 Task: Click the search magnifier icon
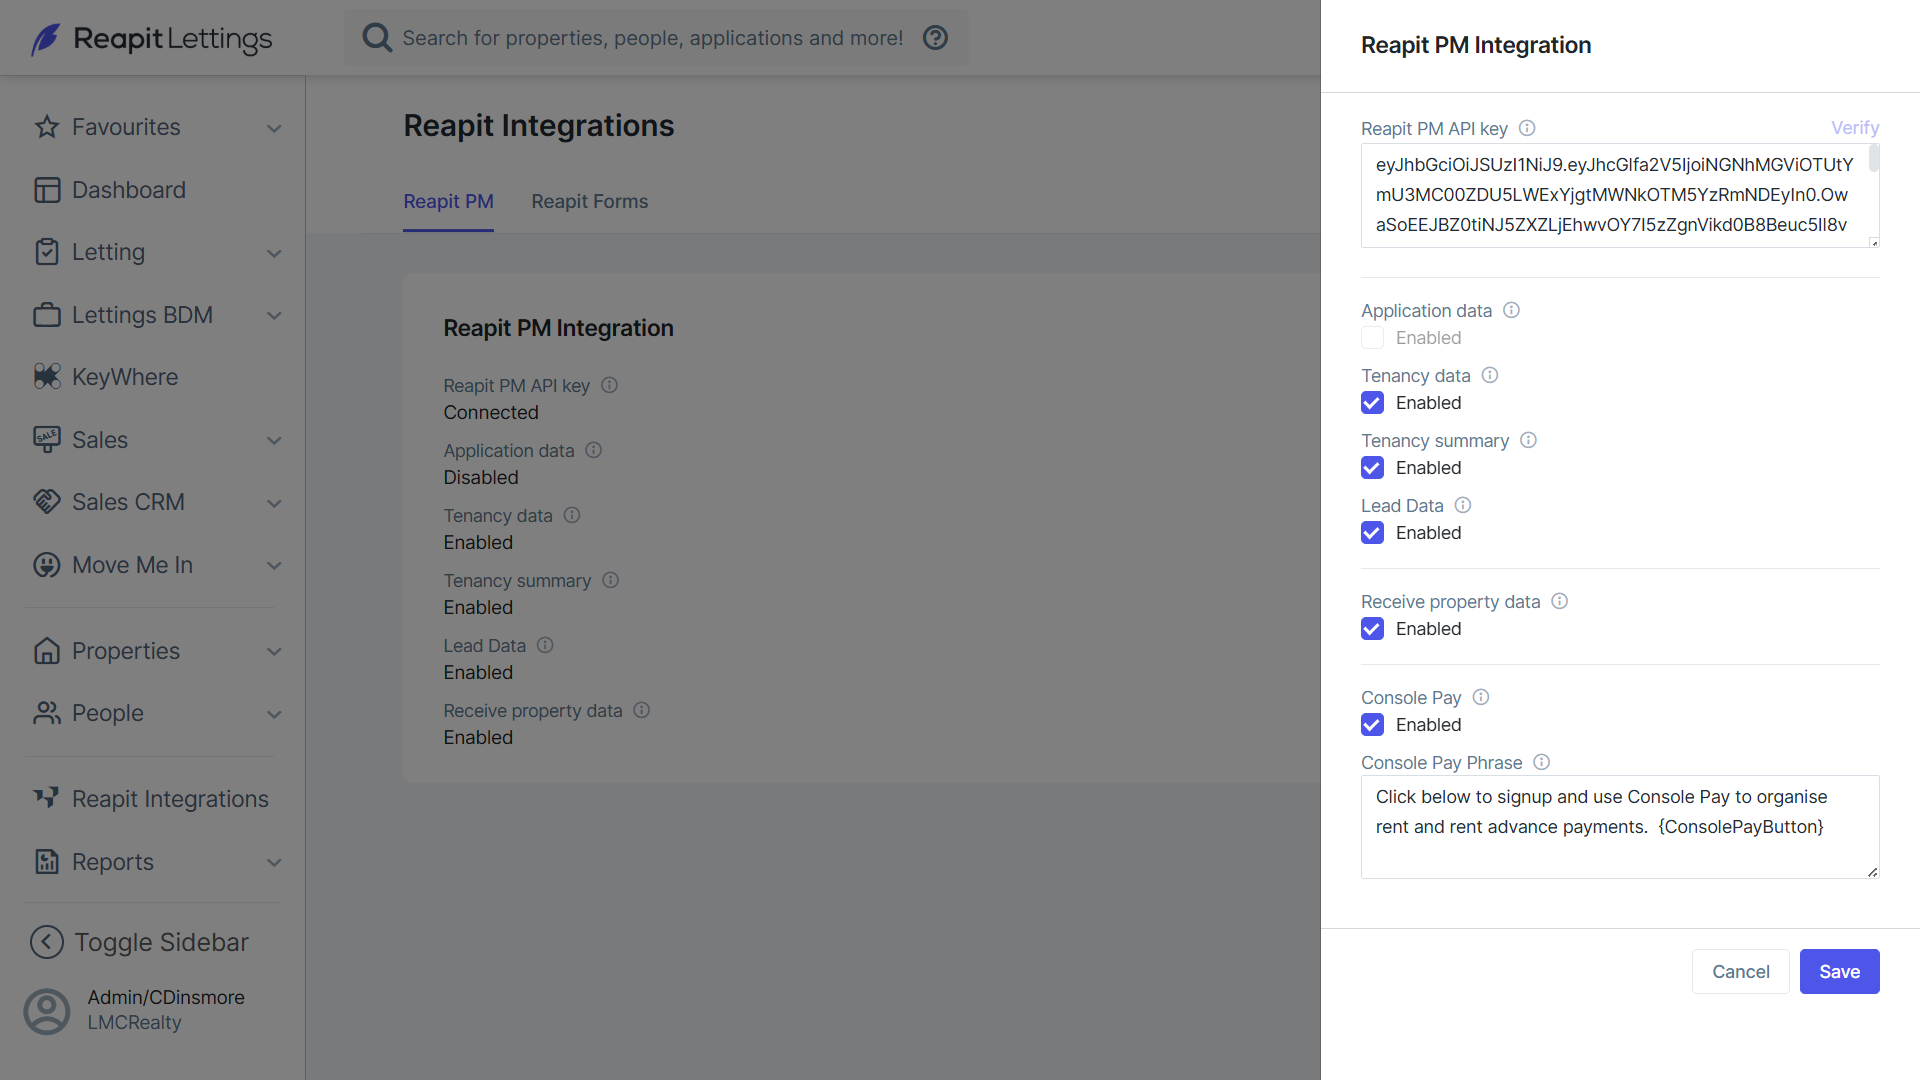pos(377,38)
